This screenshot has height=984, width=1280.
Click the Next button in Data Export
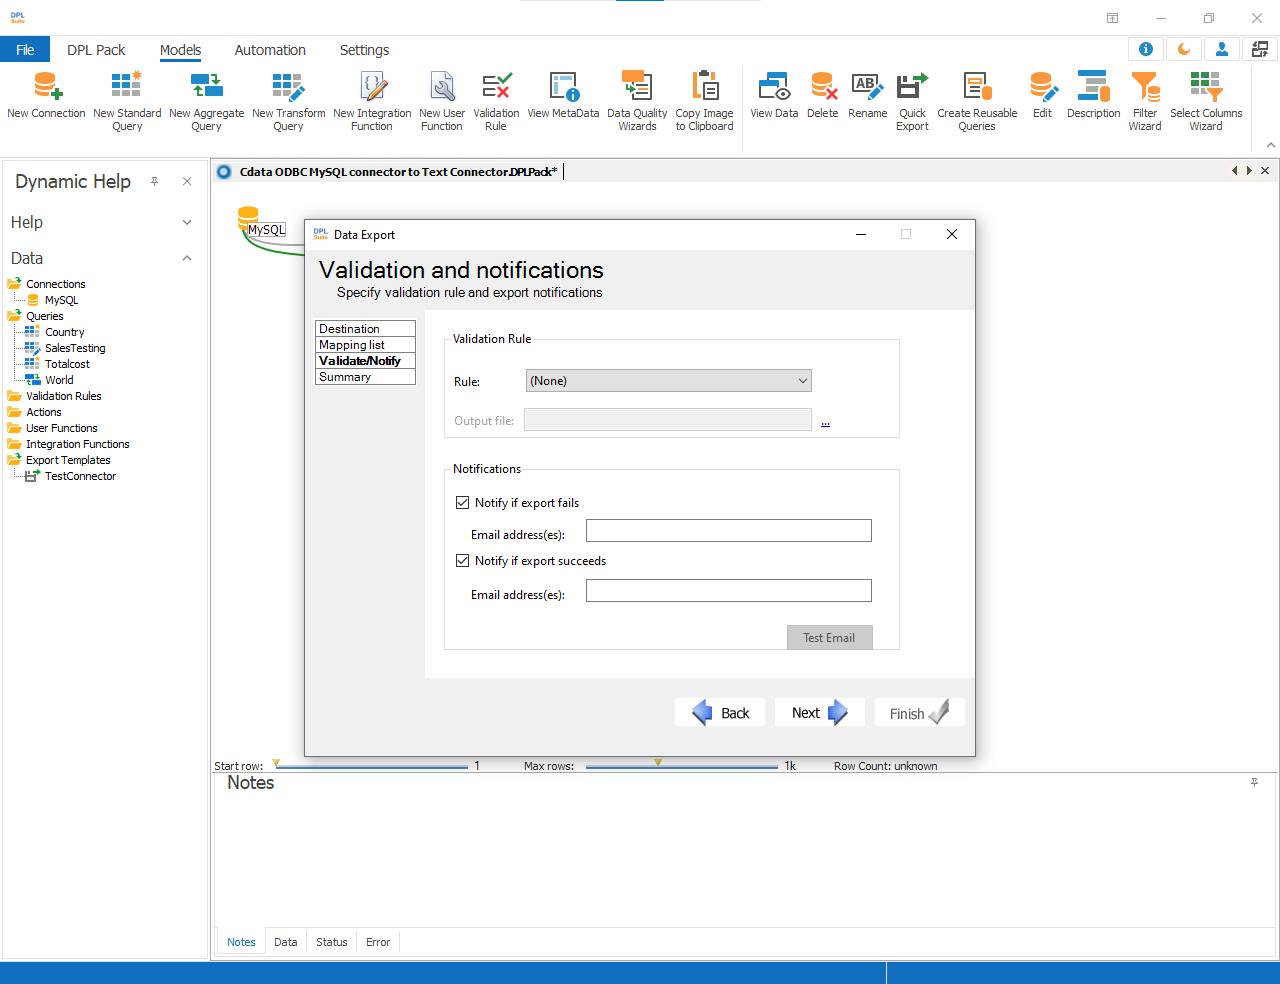pos(820,712)
